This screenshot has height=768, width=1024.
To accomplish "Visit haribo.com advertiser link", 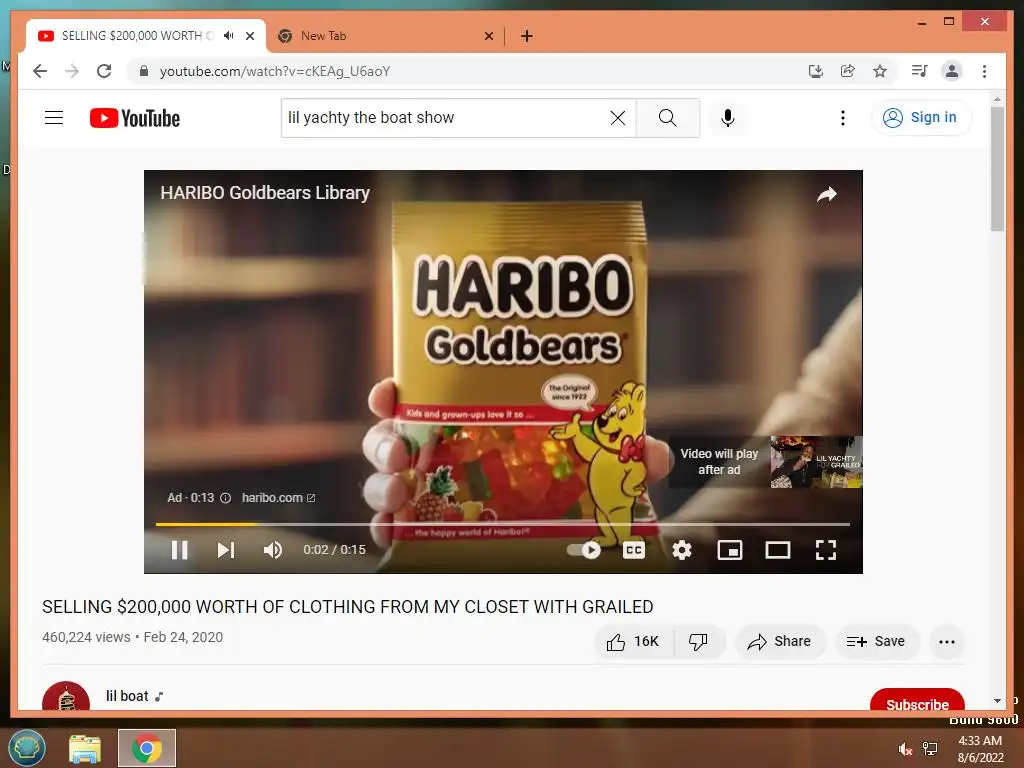I will (x=278, y=498).
